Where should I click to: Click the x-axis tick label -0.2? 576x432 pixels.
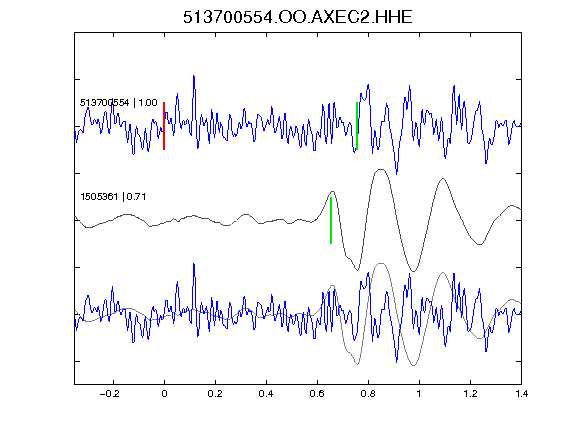pos(109,394)
